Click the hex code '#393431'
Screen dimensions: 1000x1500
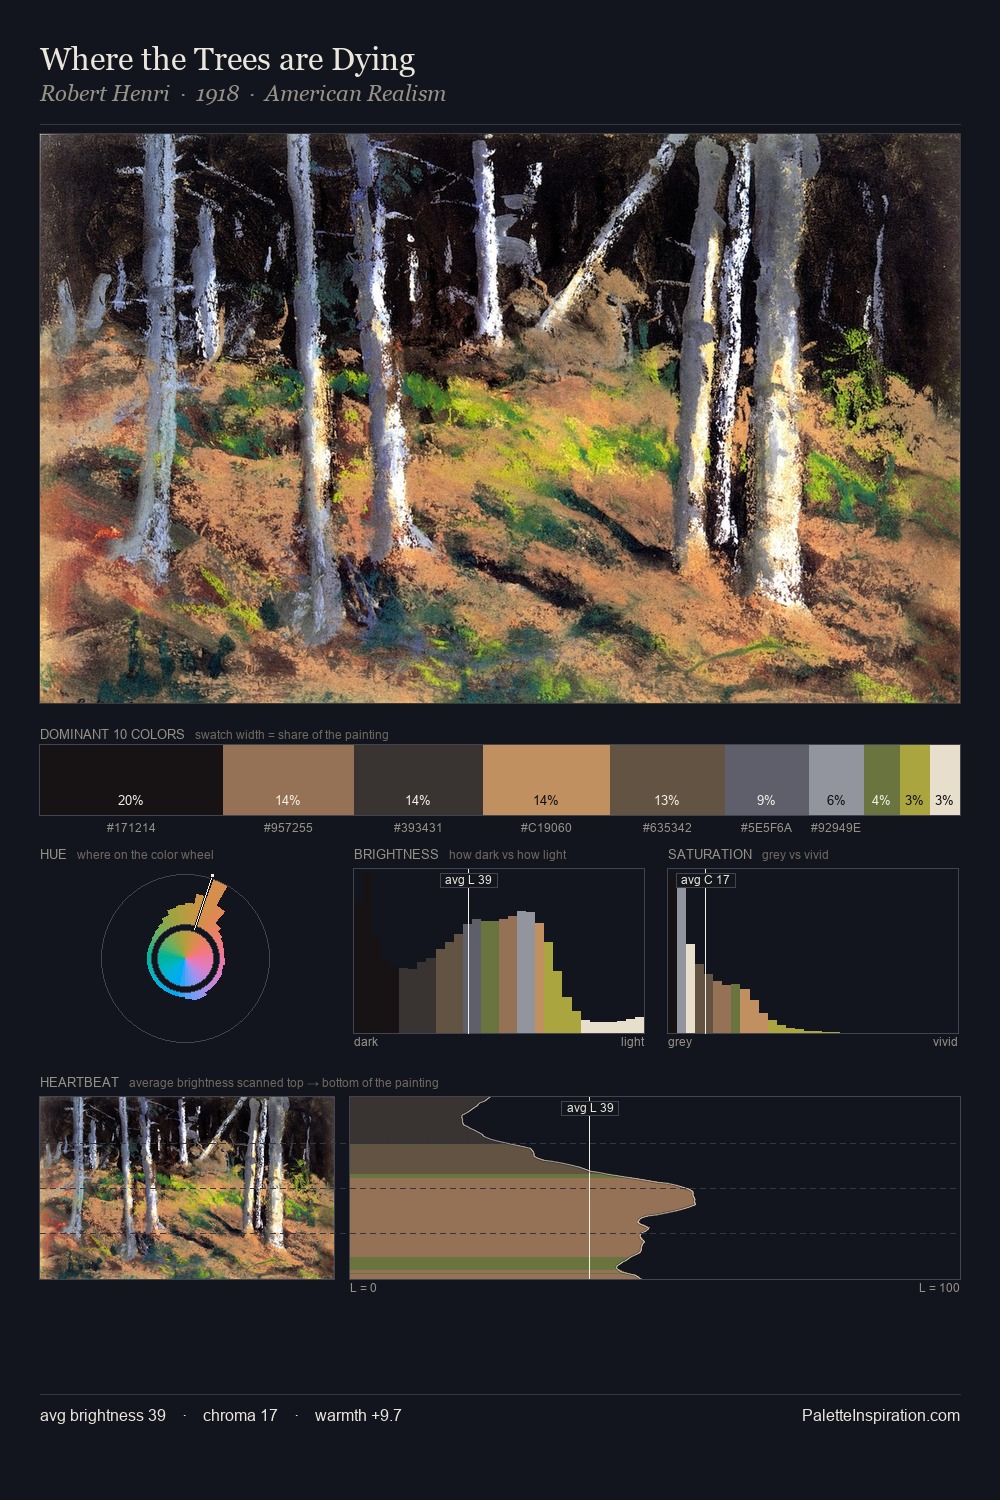(x=418, y=828)
